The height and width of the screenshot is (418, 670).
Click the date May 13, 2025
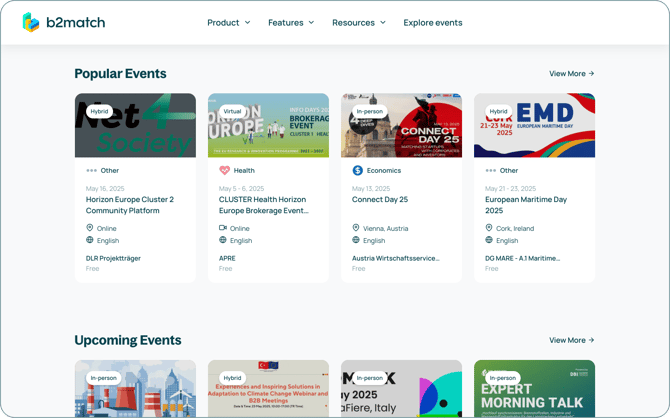371,188
